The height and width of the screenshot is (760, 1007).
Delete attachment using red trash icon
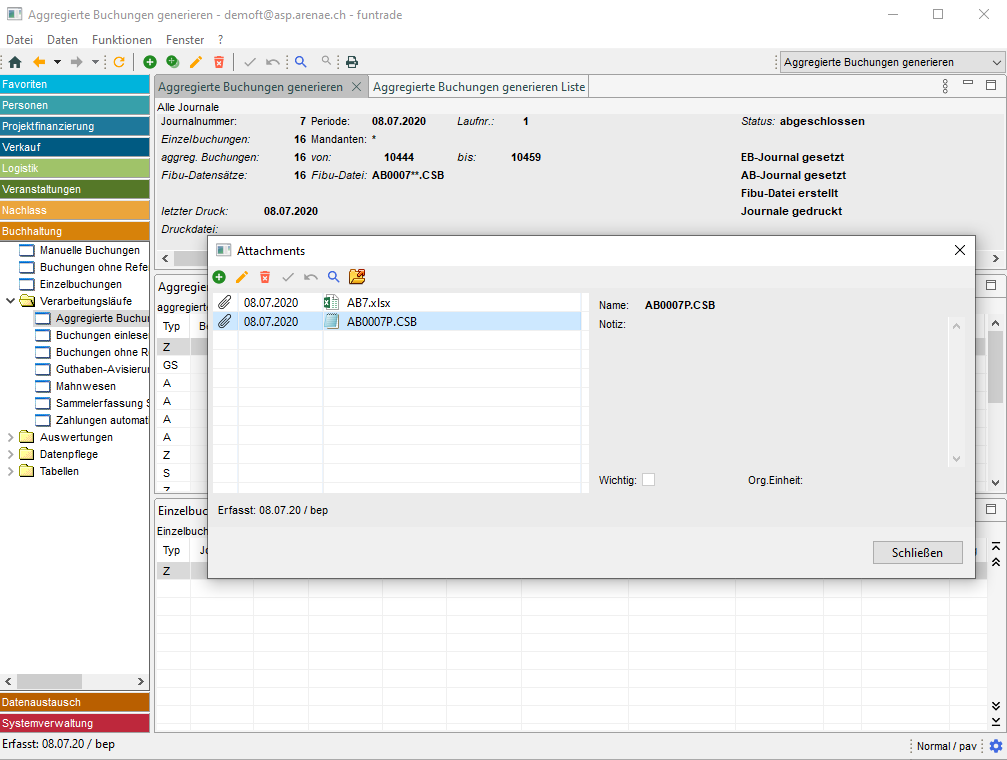click(265, 277)
